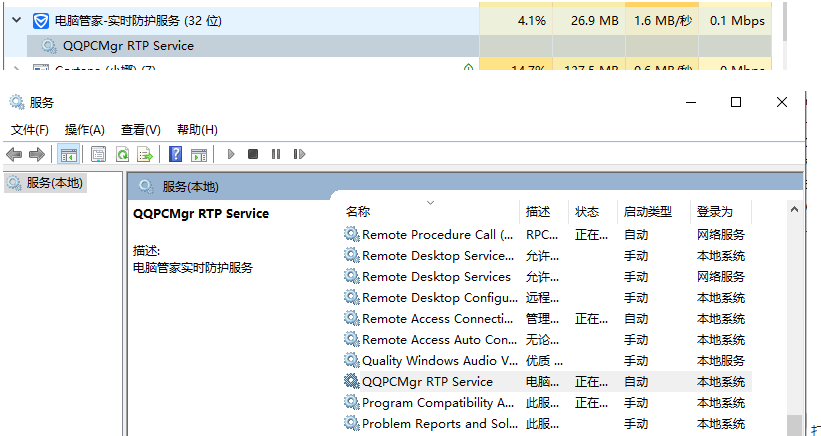Start the service with the play button
821x436 pixels.
231,154
